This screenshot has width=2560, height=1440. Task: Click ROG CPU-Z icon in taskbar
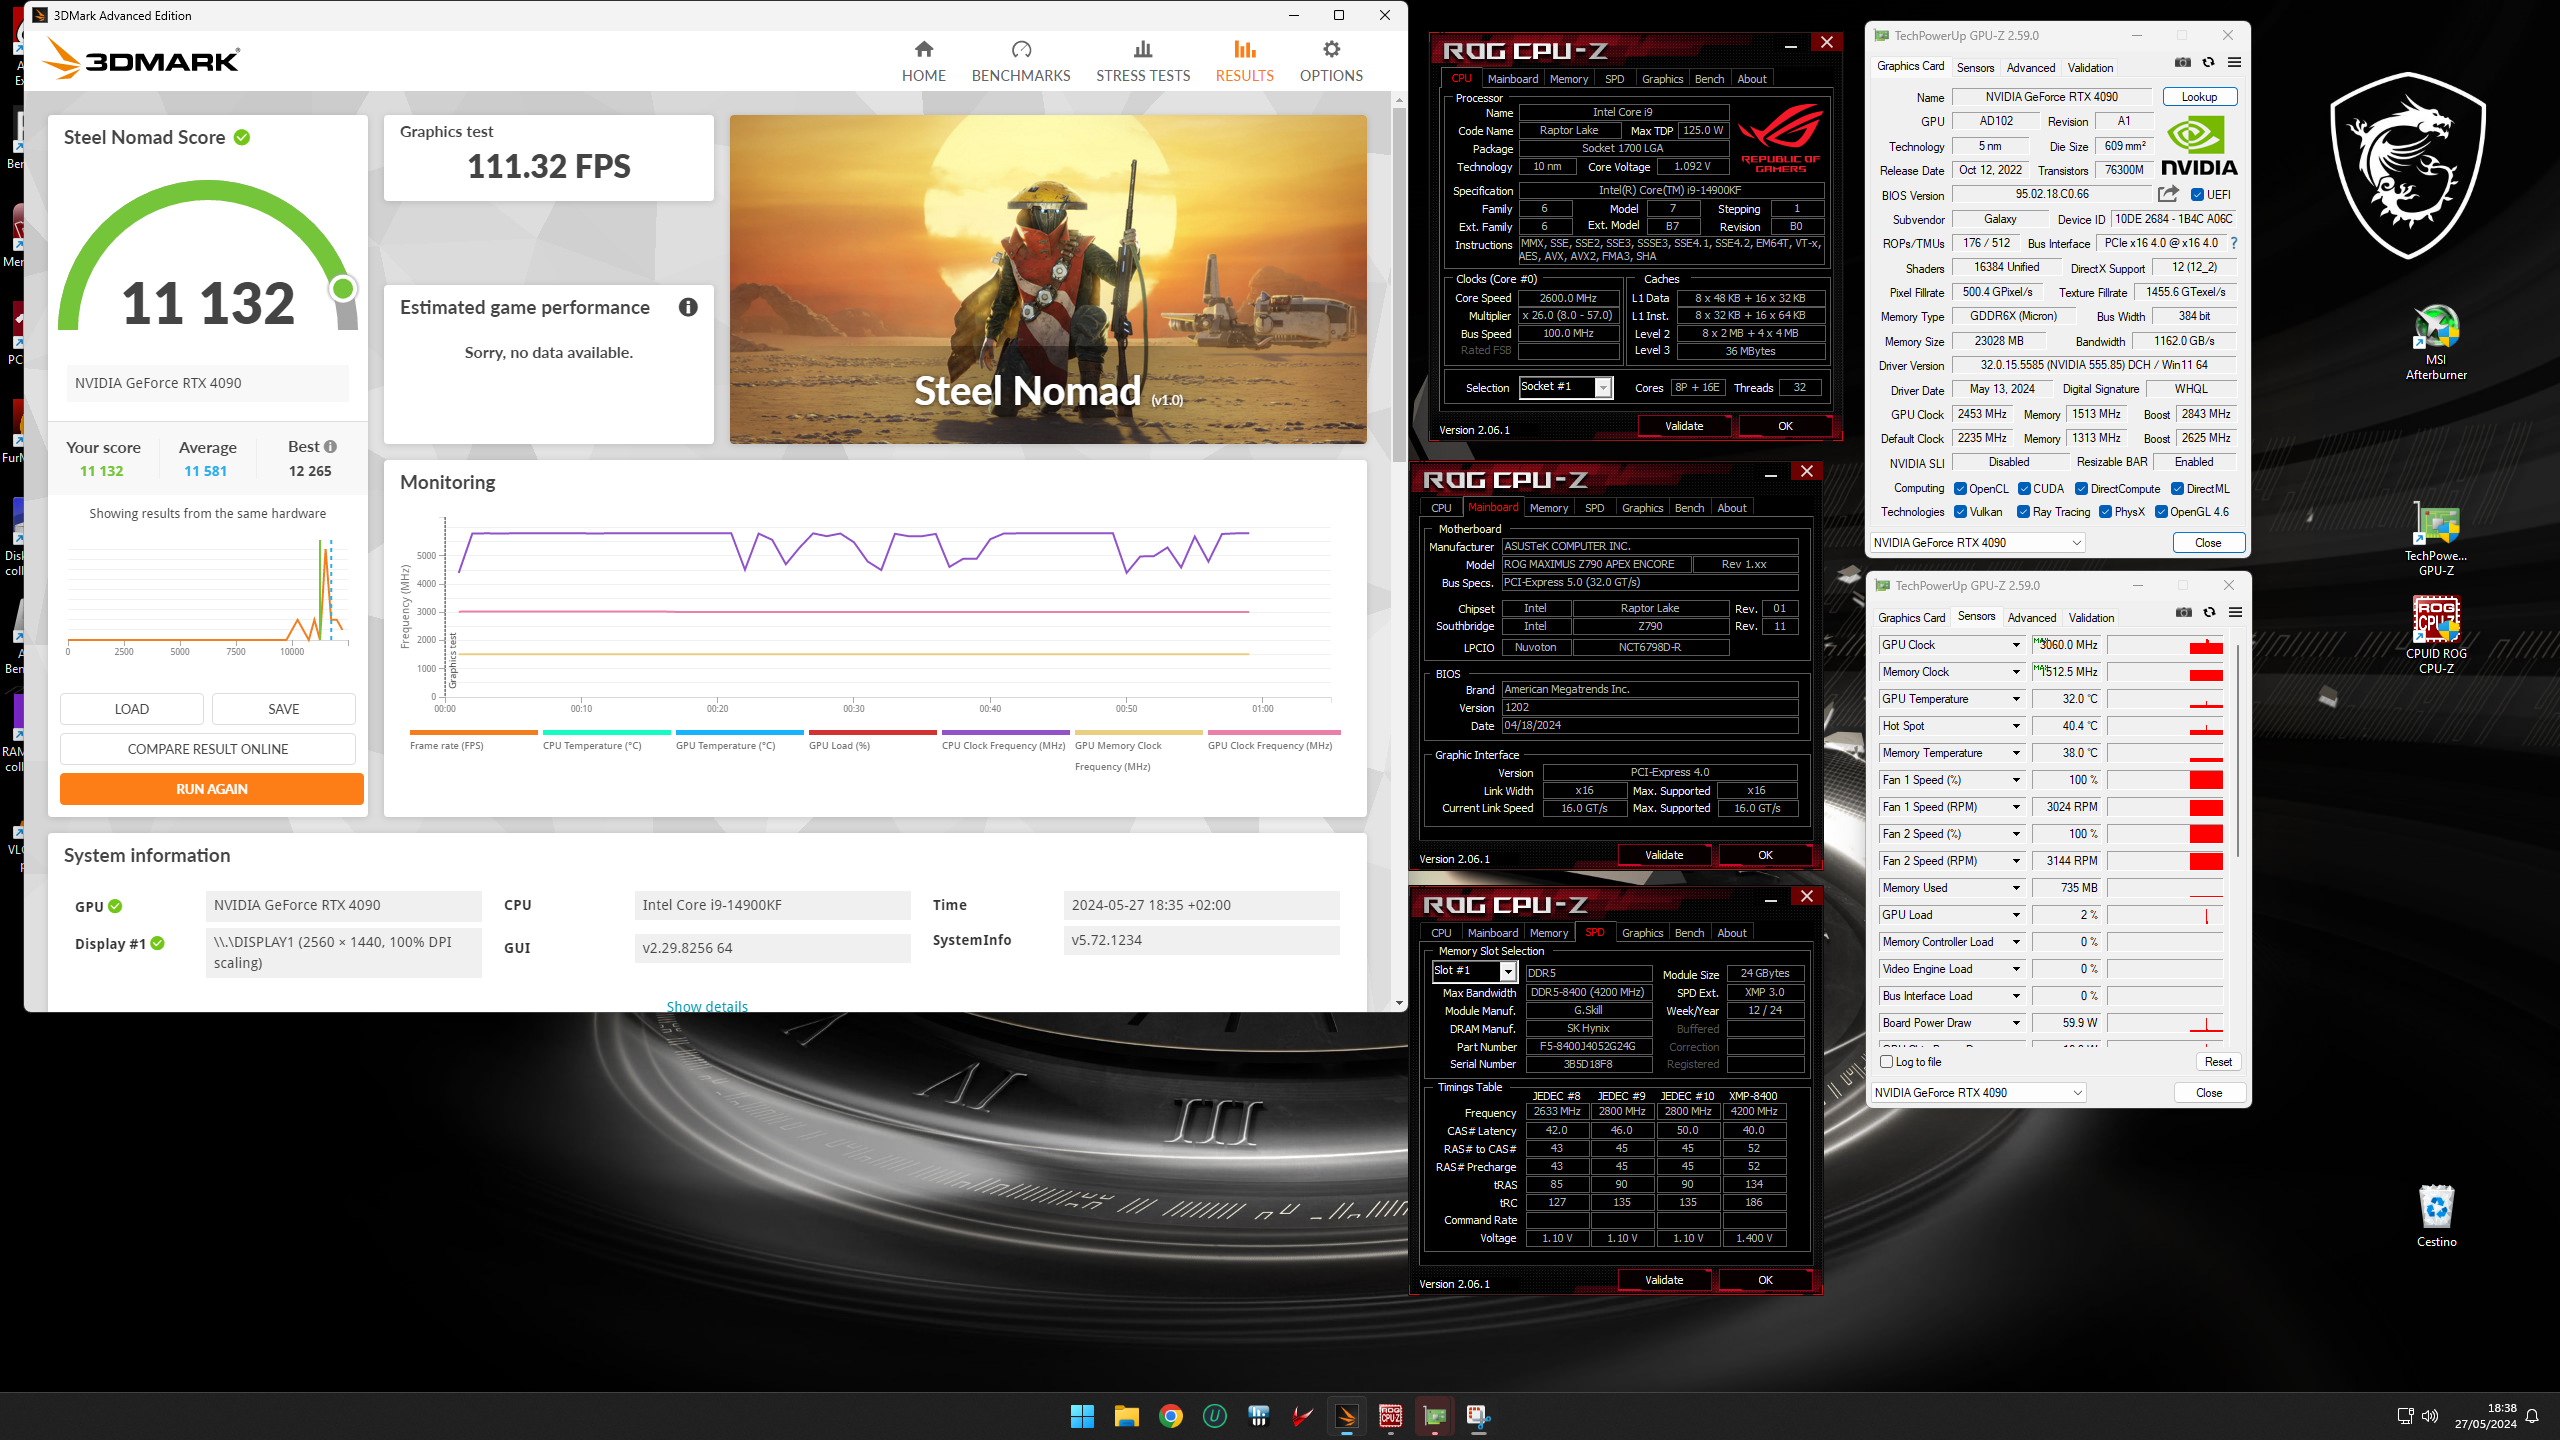1391,1416
